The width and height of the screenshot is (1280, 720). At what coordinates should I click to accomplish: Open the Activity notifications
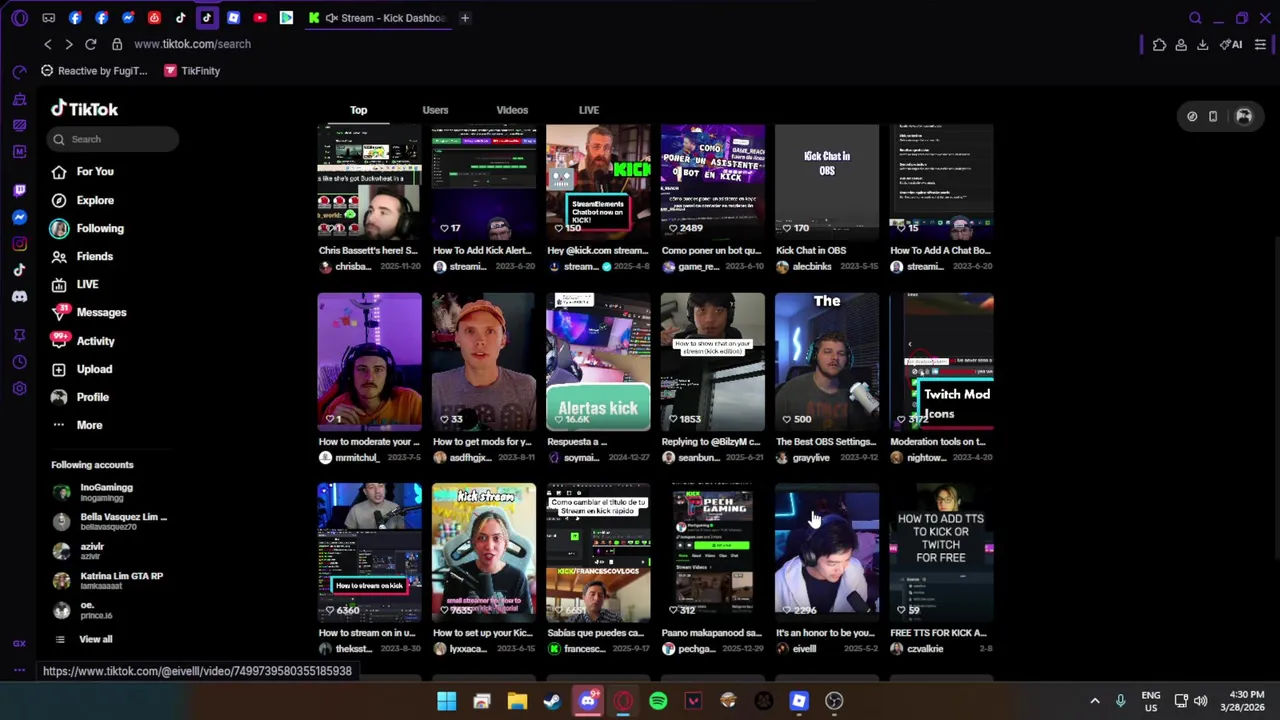[84, 341]
